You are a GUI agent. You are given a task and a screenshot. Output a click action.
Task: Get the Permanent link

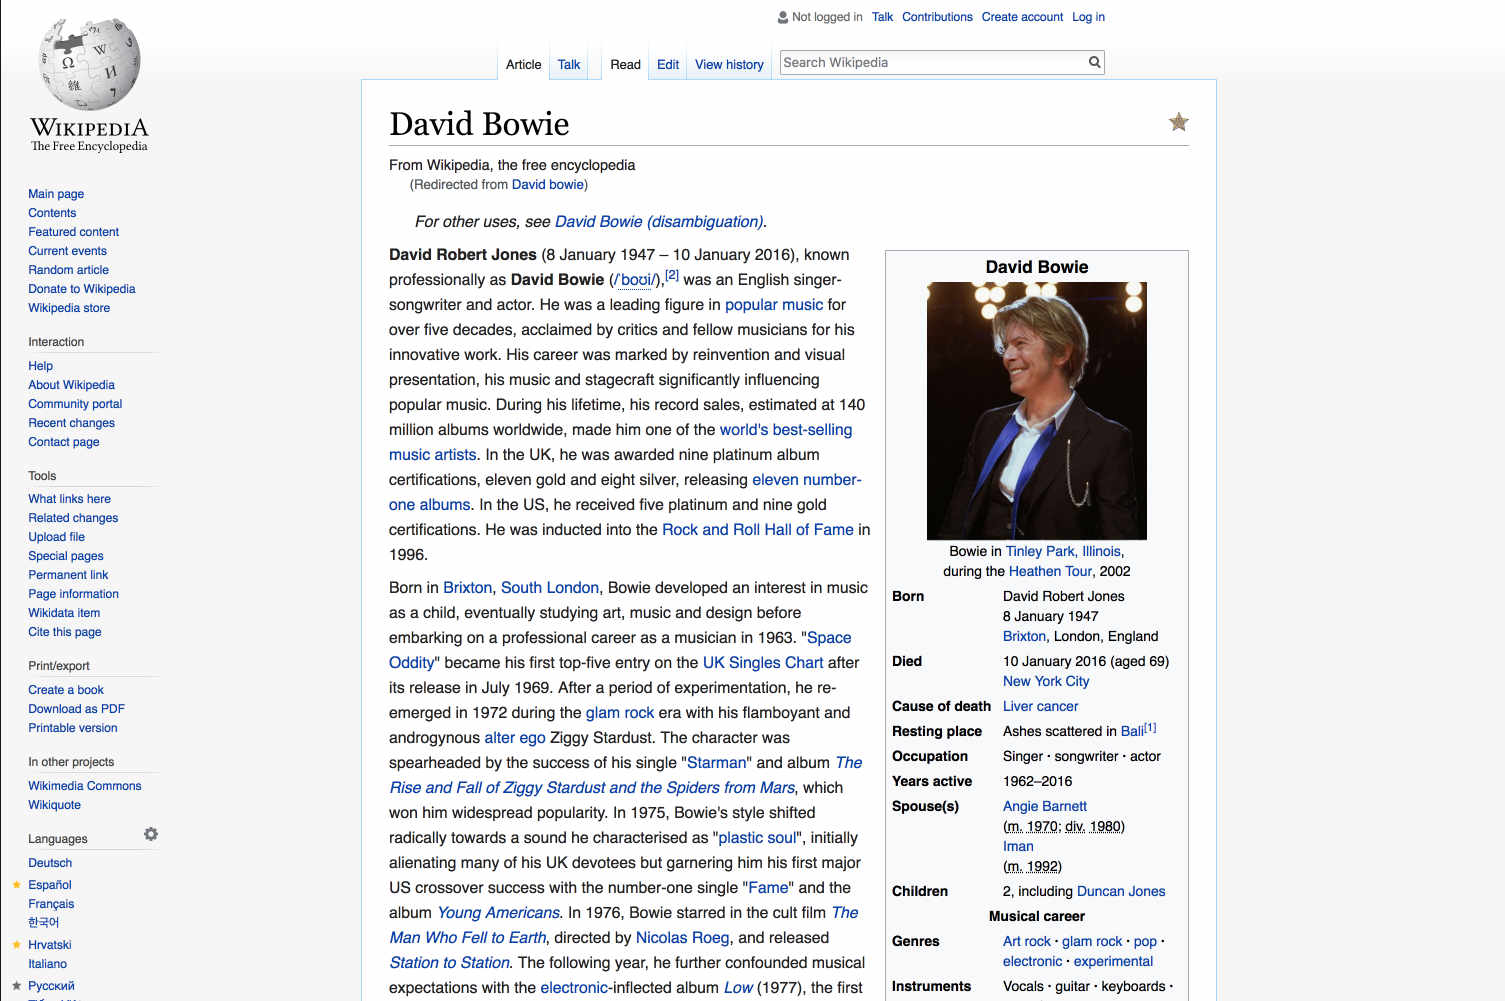[68, 575]
